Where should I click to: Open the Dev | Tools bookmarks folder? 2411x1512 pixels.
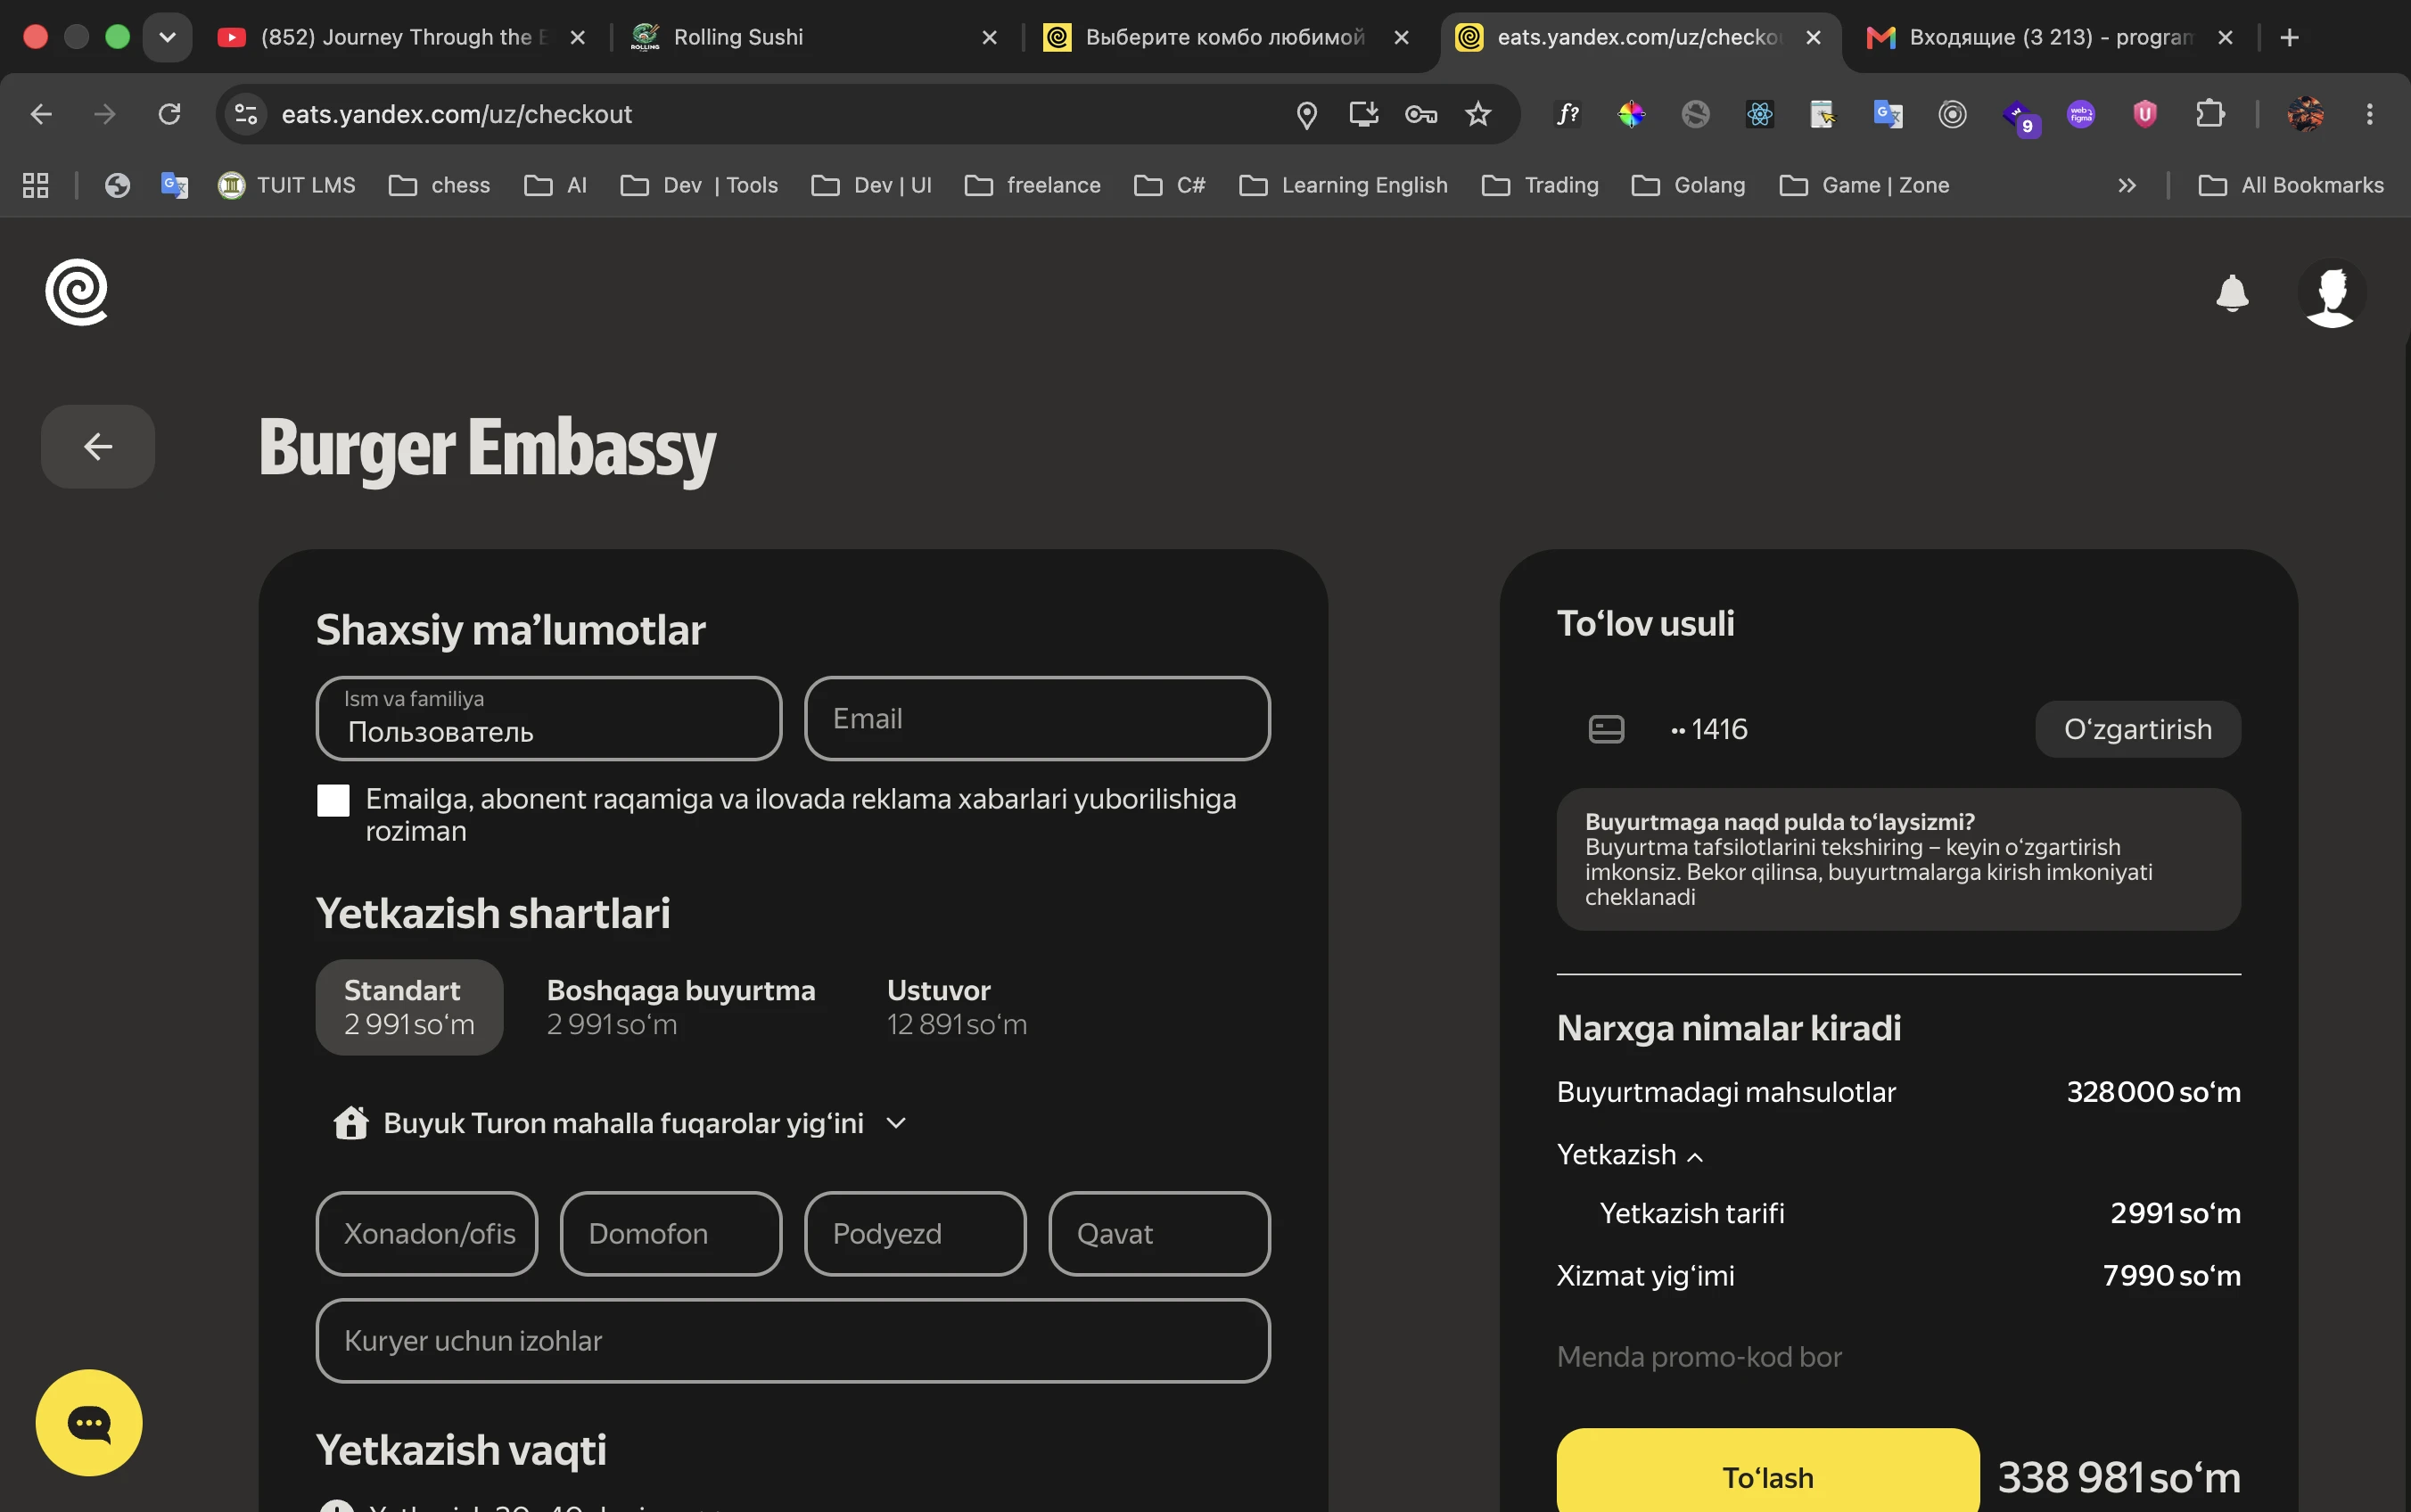(700, 185)
